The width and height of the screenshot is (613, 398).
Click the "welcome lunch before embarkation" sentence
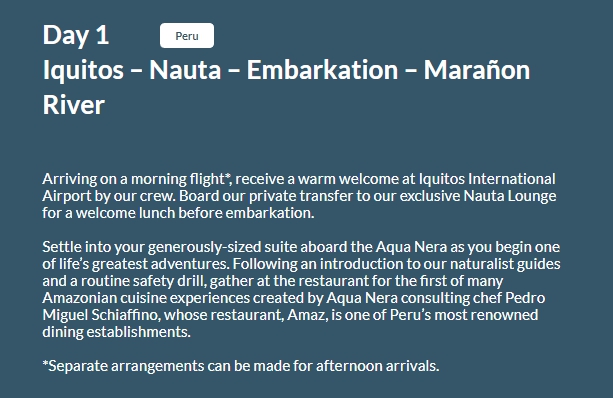pos(195,213)
